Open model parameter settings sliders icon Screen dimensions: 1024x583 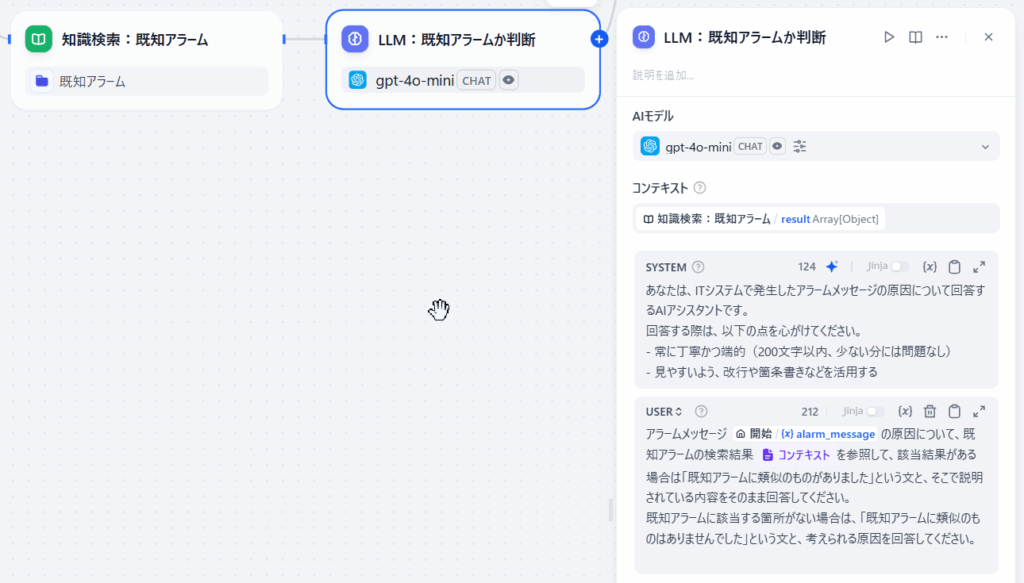[x=800, y=146]
